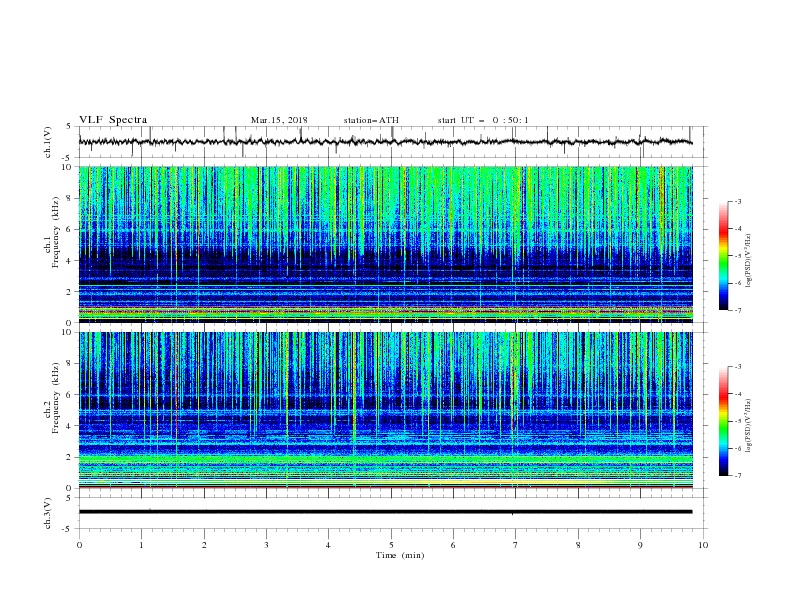Click the "ch.3(V)" axis label
The image size is (792, 612).
tap(48, 513)
